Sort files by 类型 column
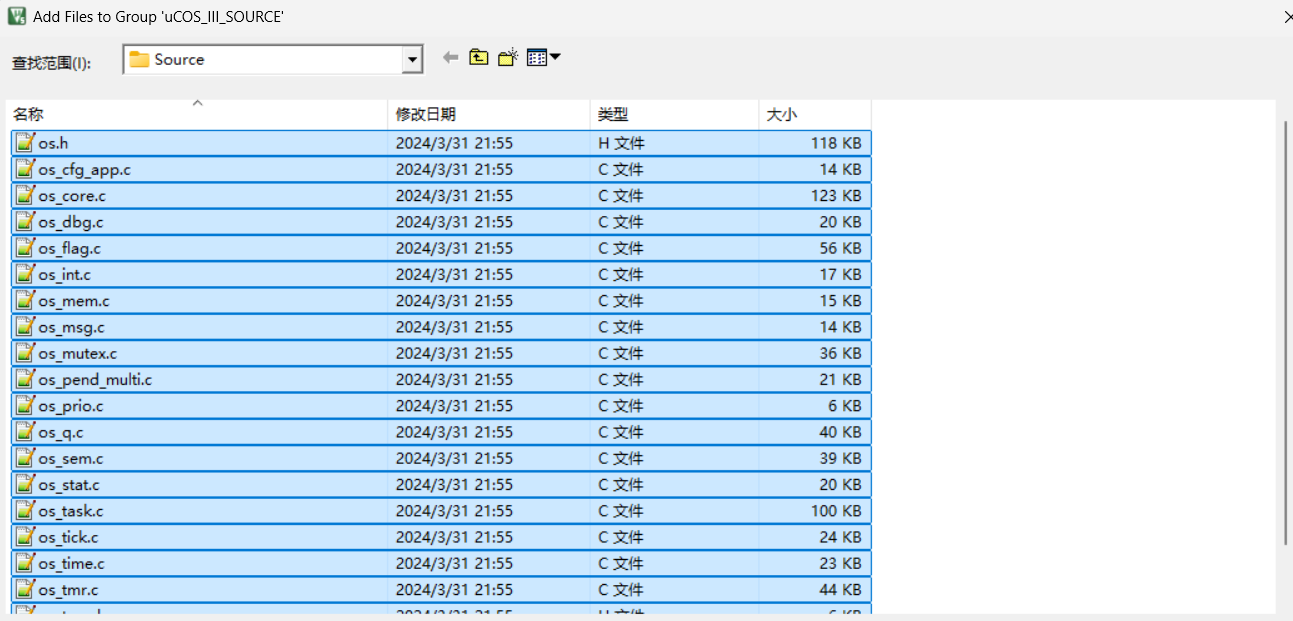This screenshot has width=1293, height=621. point(674,114)
